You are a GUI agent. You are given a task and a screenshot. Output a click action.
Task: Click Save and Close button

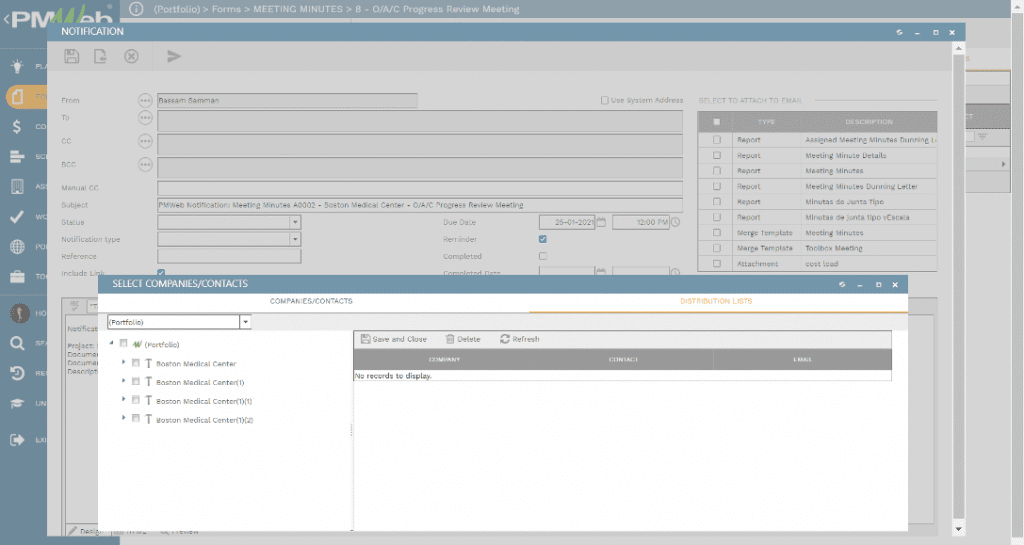394,339
